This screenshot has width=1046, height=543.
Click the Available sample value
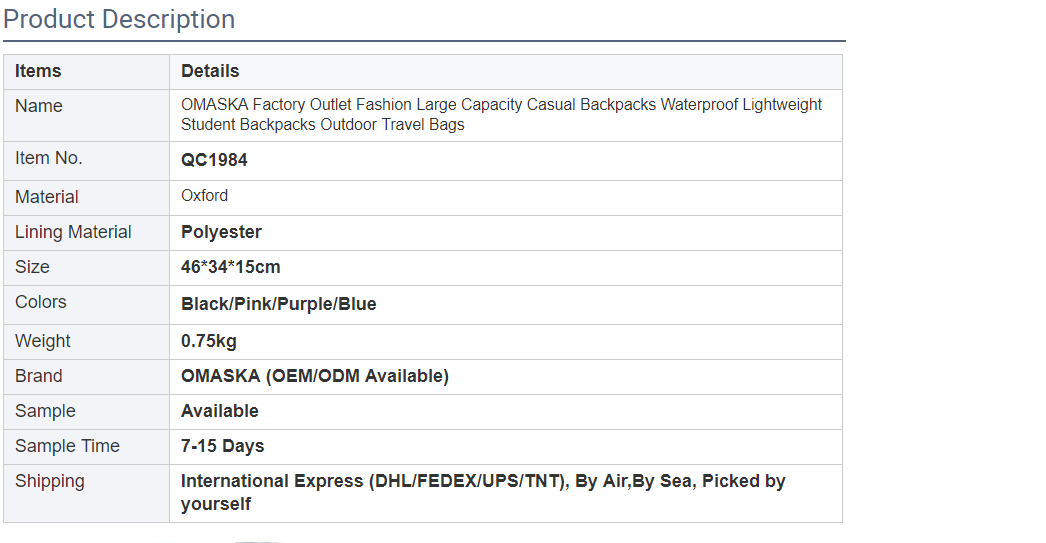pyautogui.click(x=219, y=411)
